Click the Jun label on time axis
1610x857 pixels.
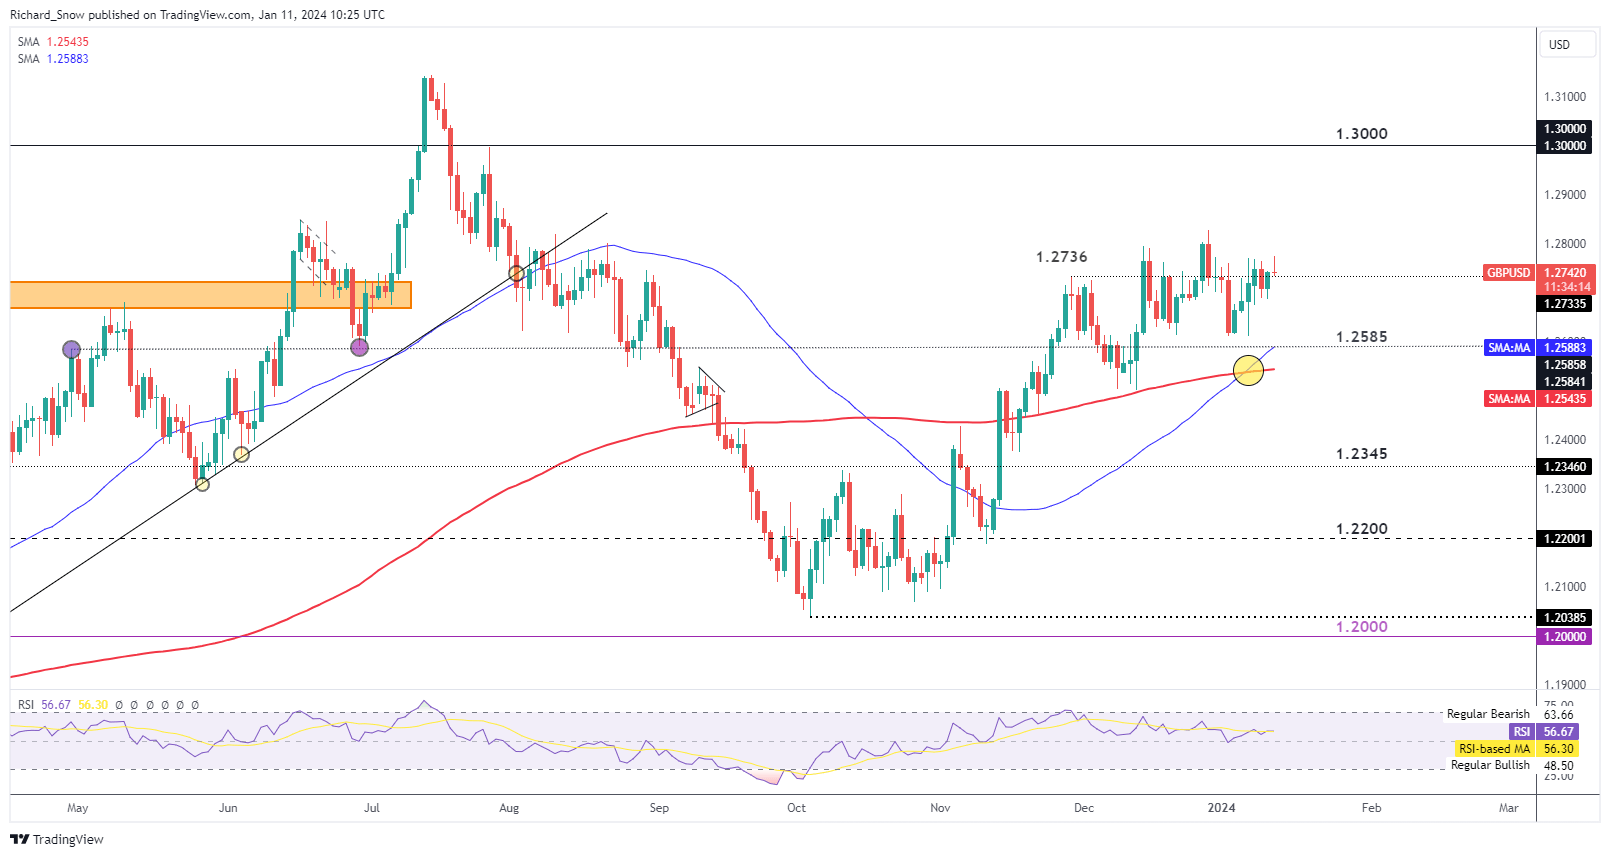(x=228, y=808)
